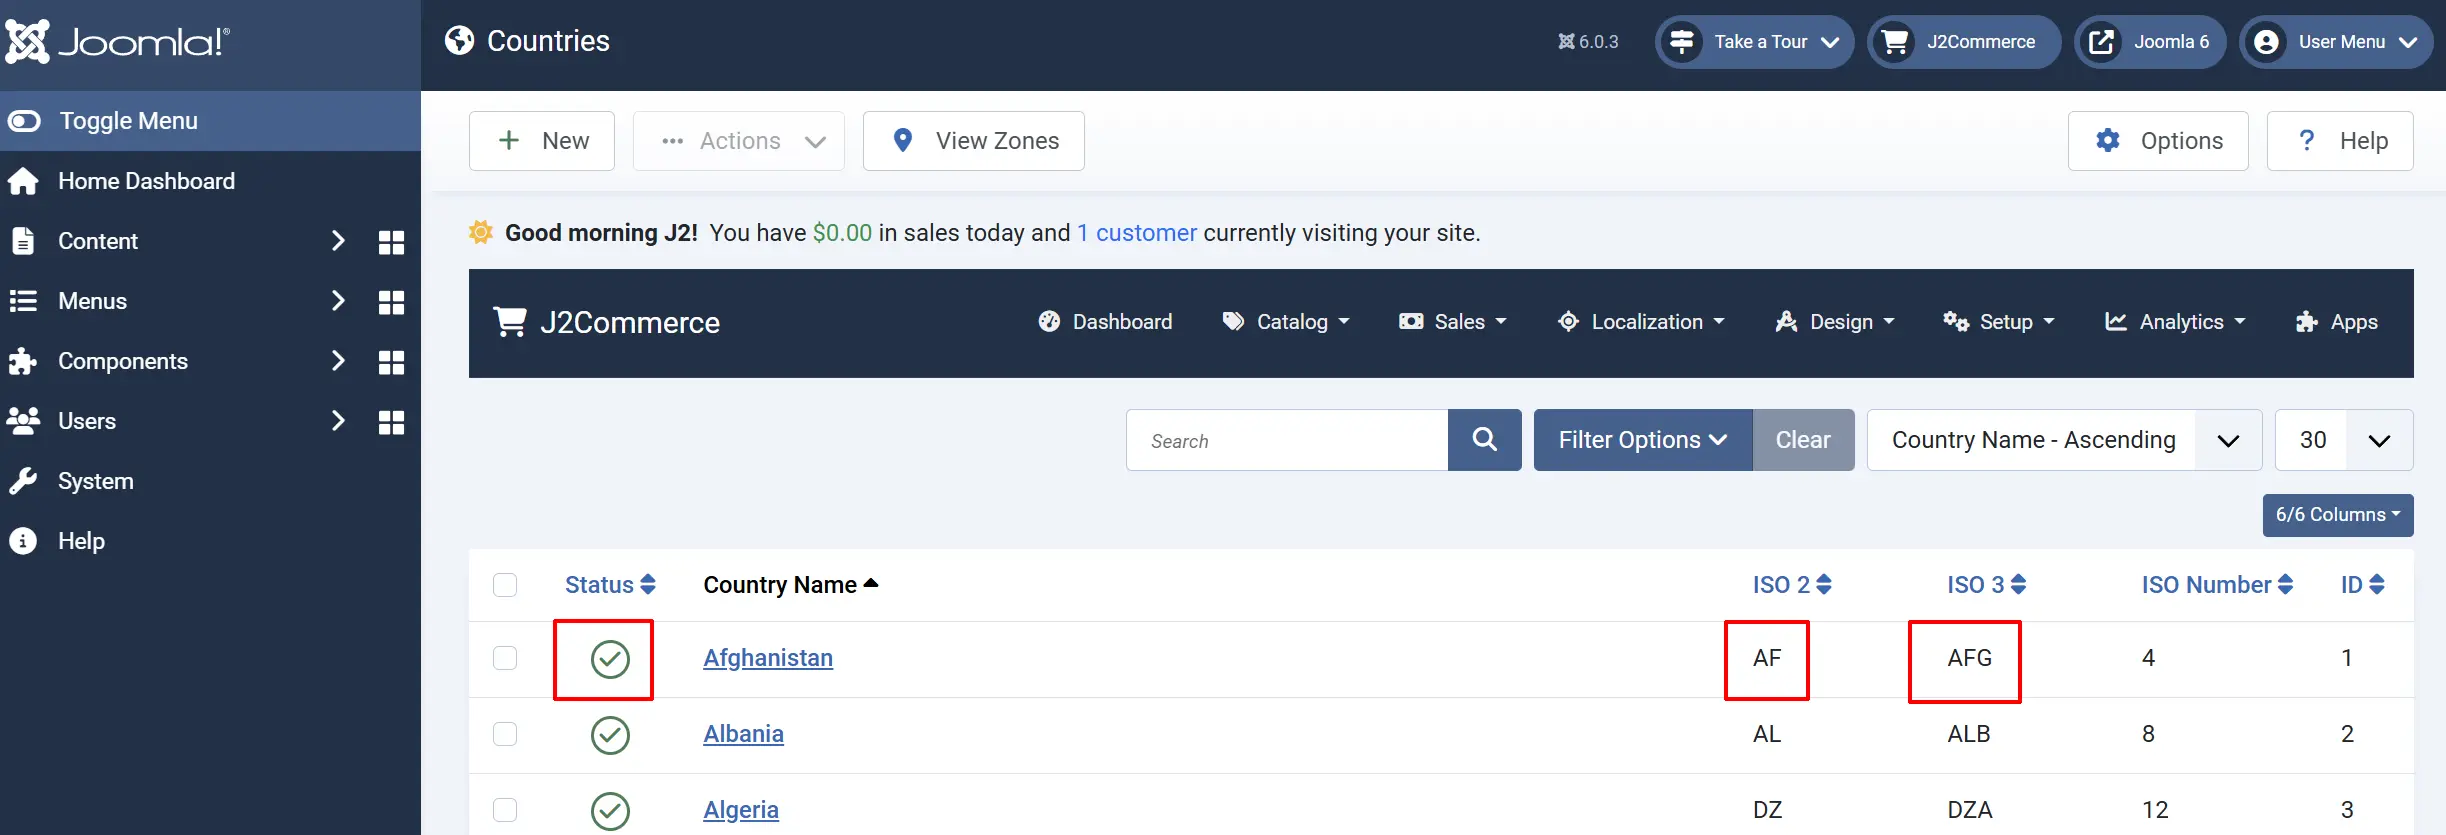Screen dimensions: 2446x835
Task: Open the Albania country link
Action: coord(743,734)
